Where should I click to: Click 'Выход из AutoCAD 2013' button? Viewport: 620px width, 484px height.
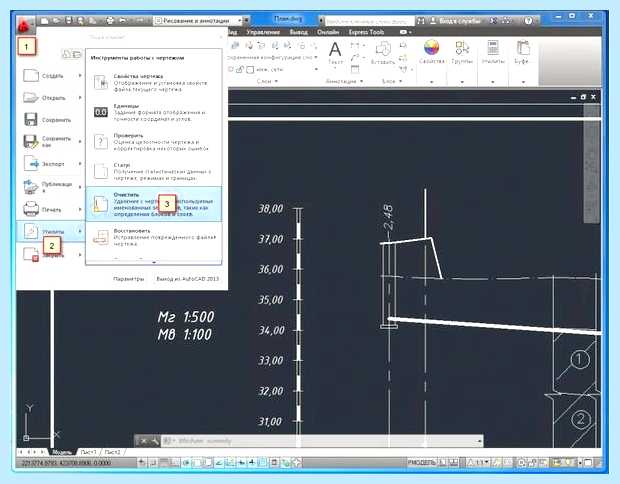[187, 279]
